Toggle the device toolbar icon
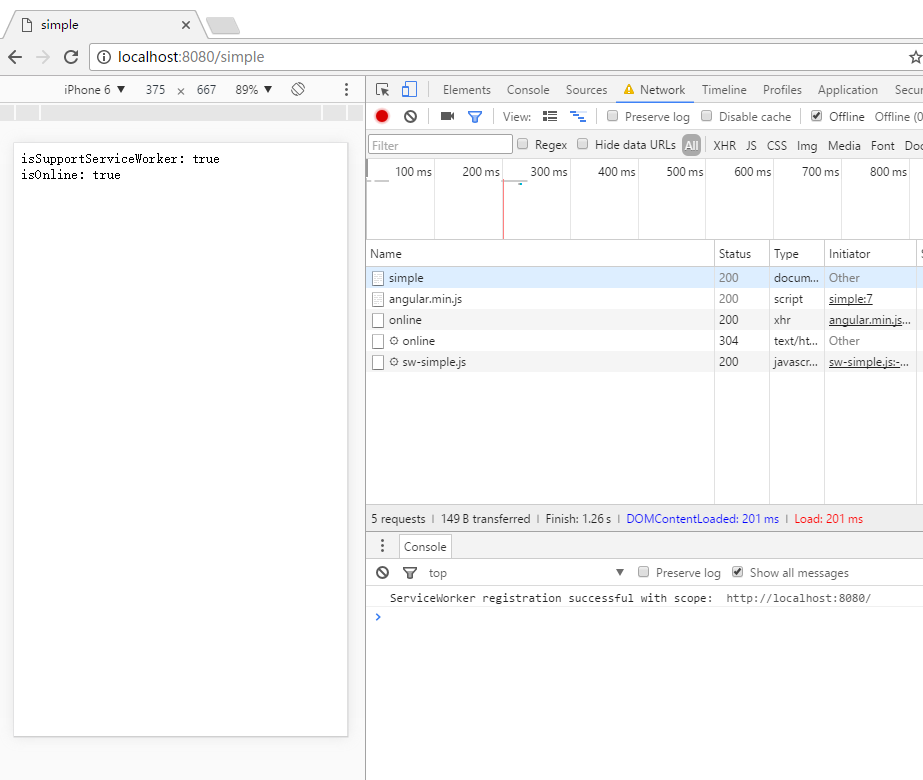 tap(409, 89)
